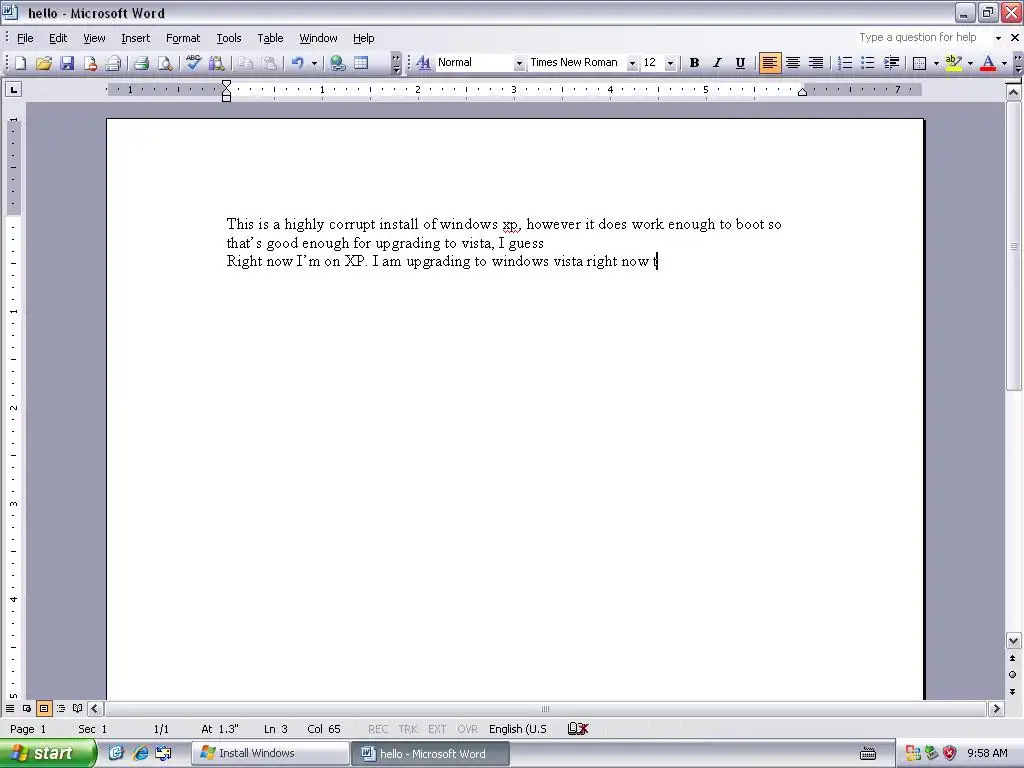
Task: Open the Format menu
Action: point(183,38)
